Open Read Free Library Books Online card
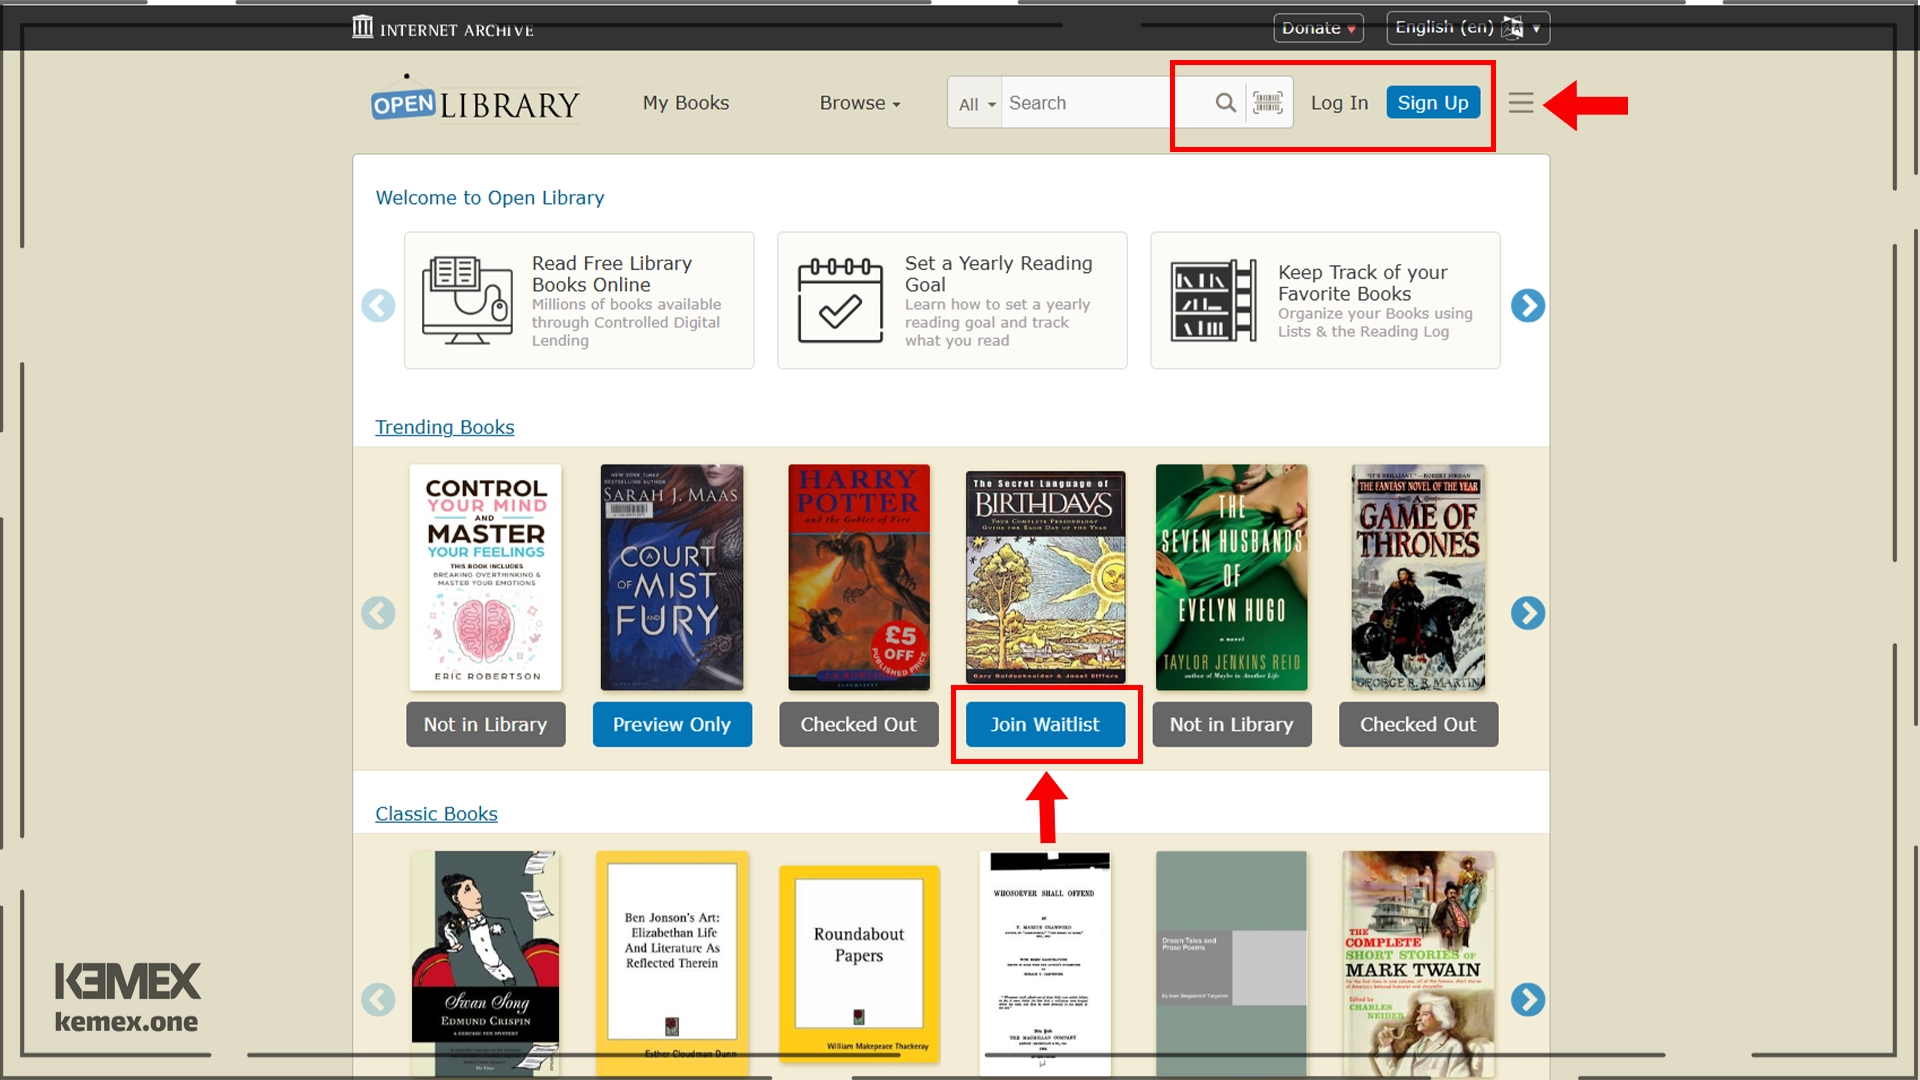 click(x=579, y=301)
